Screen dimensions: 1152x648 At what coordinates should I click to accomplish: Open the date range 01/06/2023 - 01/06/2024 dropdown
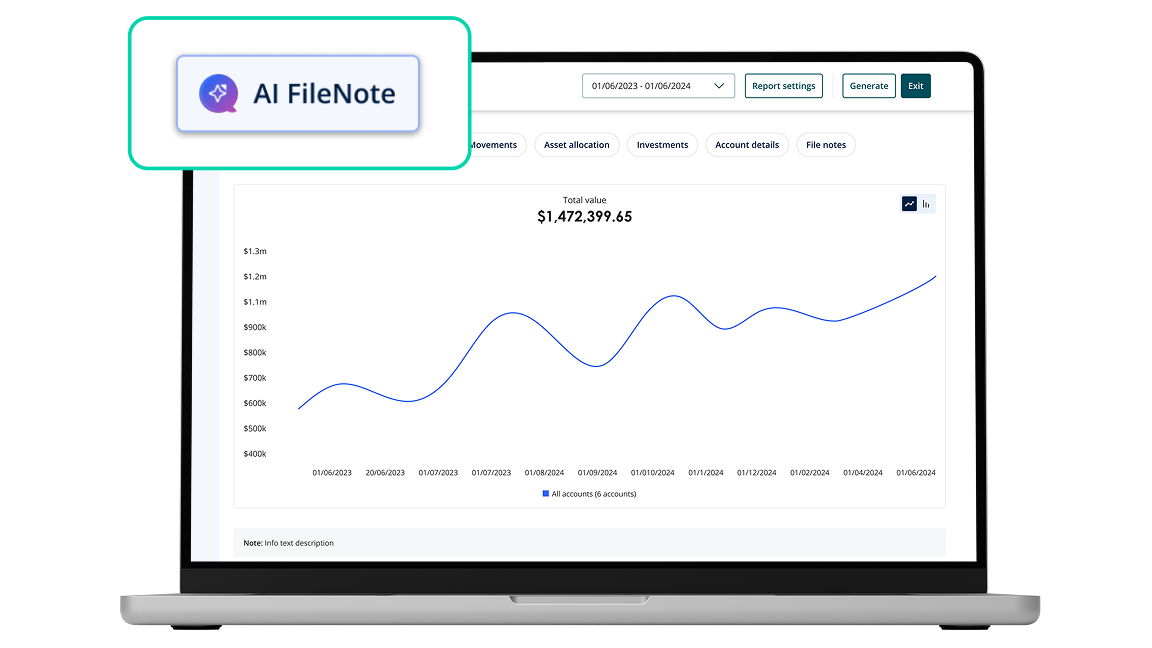pos(658,86)
